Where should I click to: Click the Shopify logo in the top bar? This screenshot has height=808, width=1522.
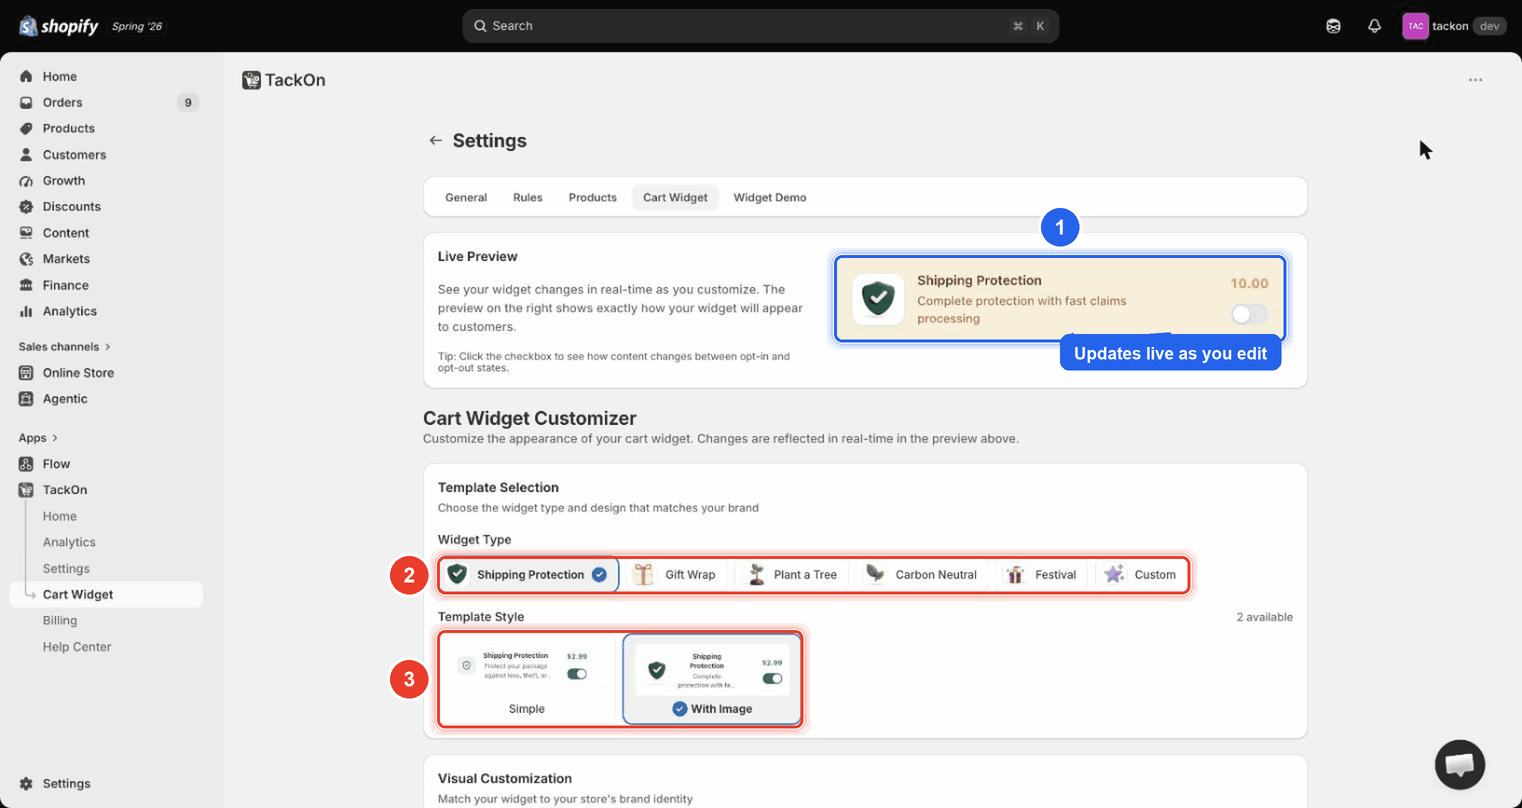point(59,26)
